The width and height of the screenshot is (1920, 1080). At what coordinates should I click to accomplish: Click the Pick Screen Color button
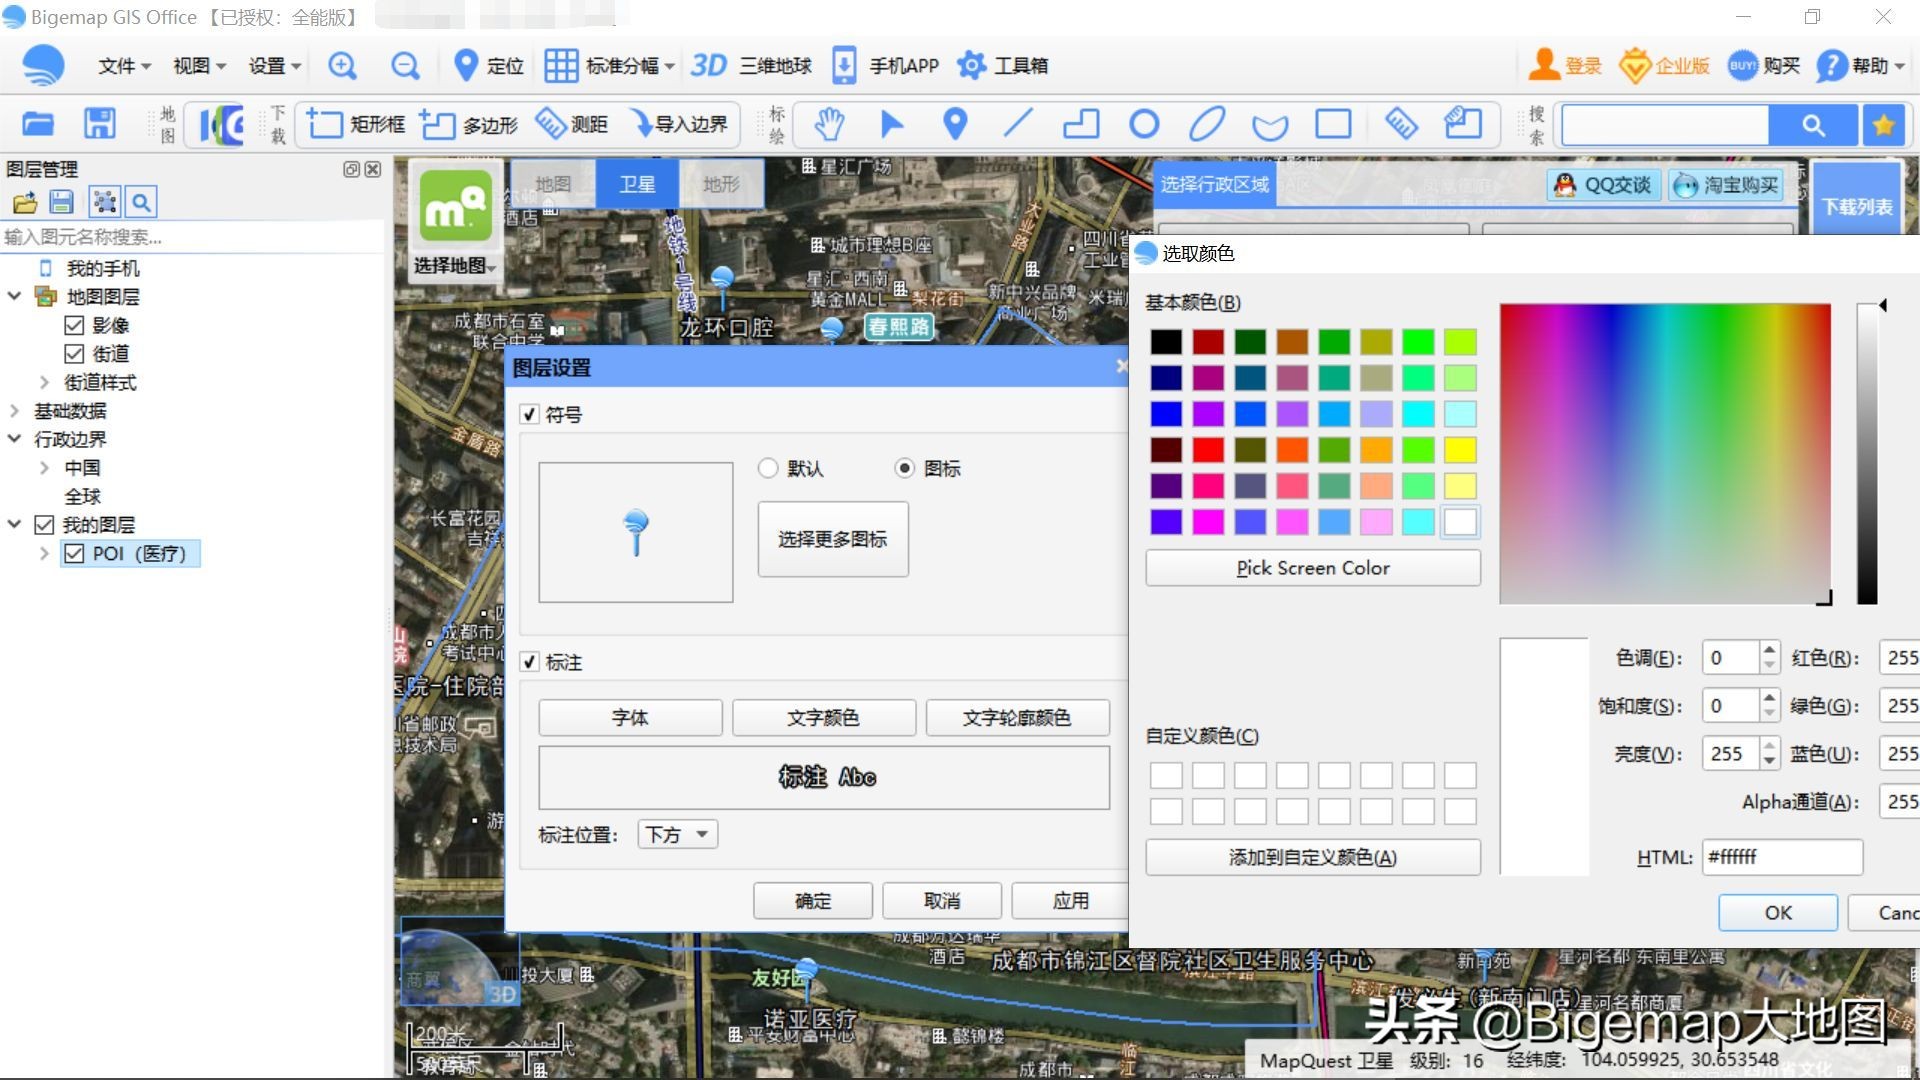click(x=1312, y=567)
